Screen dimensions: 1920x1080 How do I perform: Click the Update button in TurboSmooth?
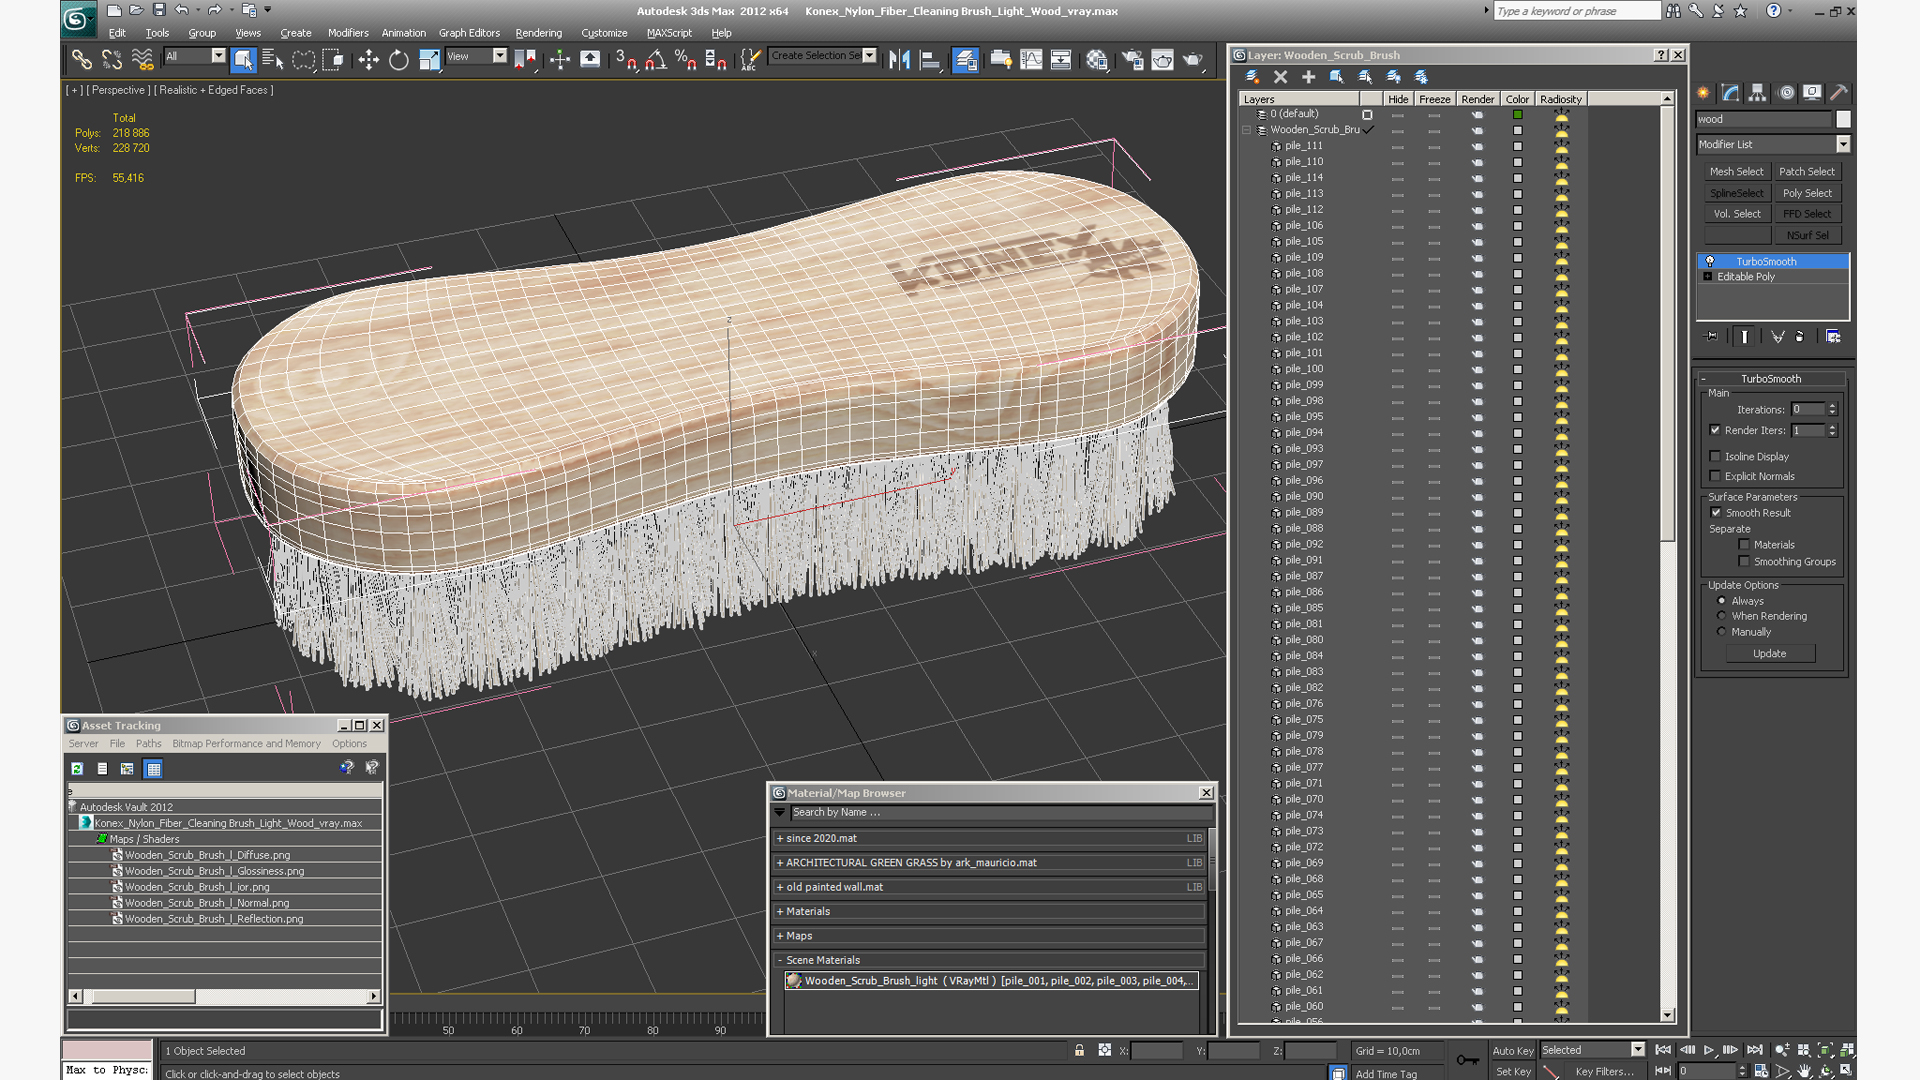[x=1769, y=653]
